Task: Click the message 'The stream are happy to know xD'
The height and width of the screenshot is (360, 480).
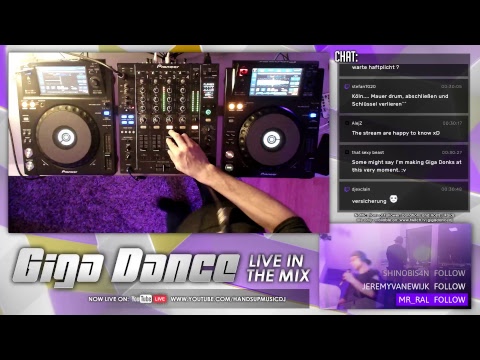Action: tap(396, 133)
